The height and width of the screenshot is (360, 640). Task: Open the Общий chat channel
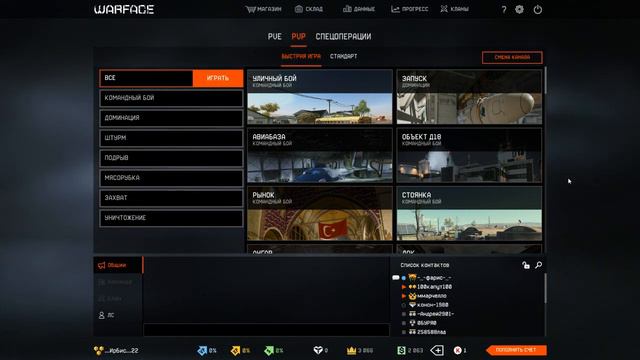[118, 265]
